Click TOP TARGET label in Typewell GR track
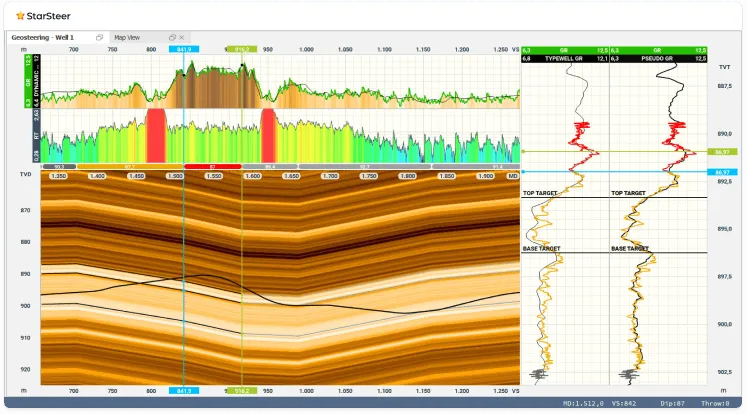 tap(540, 193)
